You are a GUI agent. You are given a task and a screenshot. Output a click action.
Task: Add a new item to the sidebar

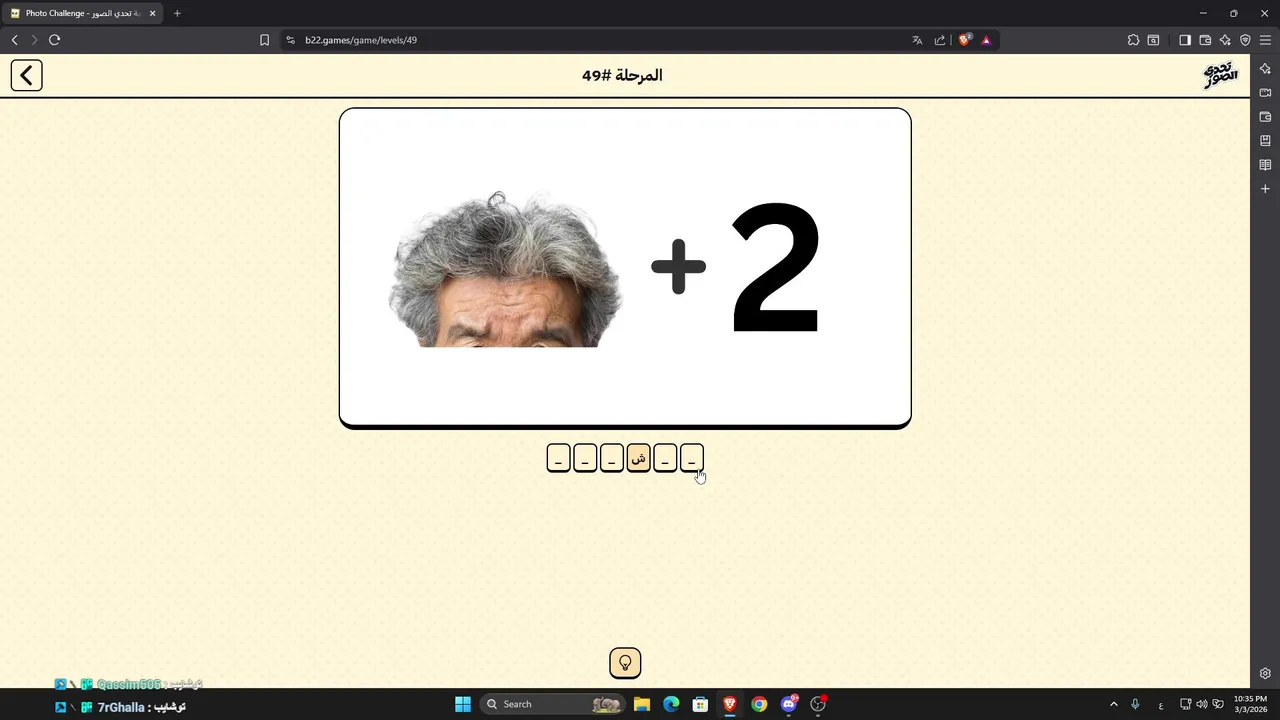1265,189
